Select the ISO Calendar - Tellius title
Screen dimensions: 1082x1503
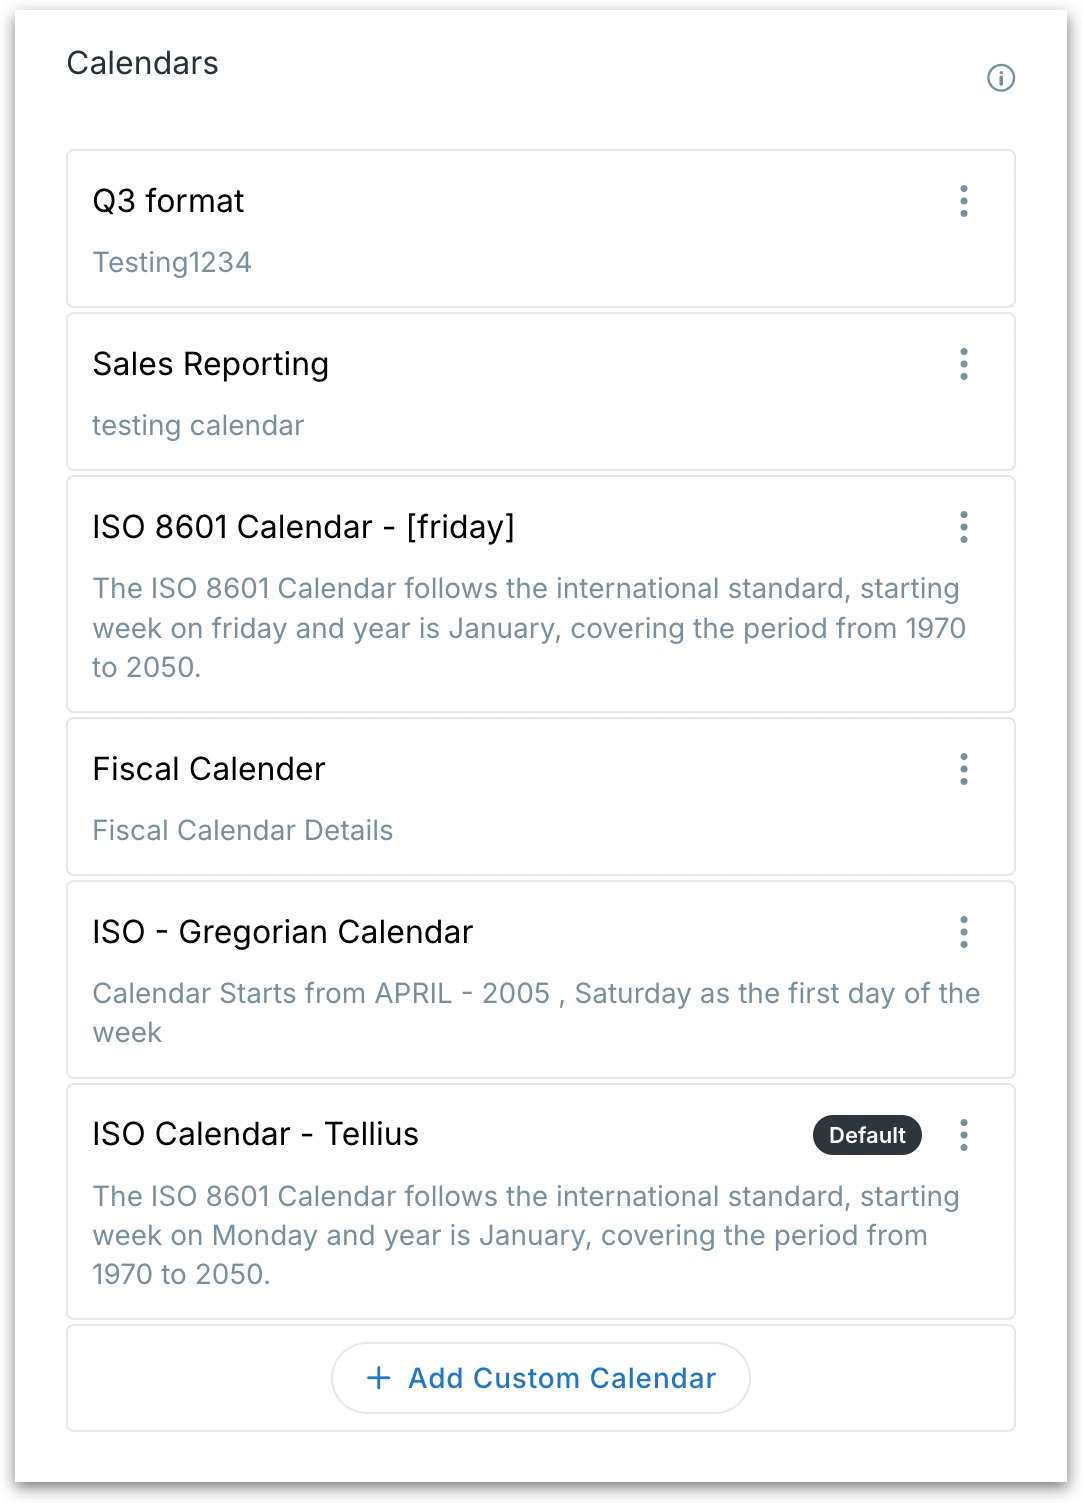[255, 1134]
